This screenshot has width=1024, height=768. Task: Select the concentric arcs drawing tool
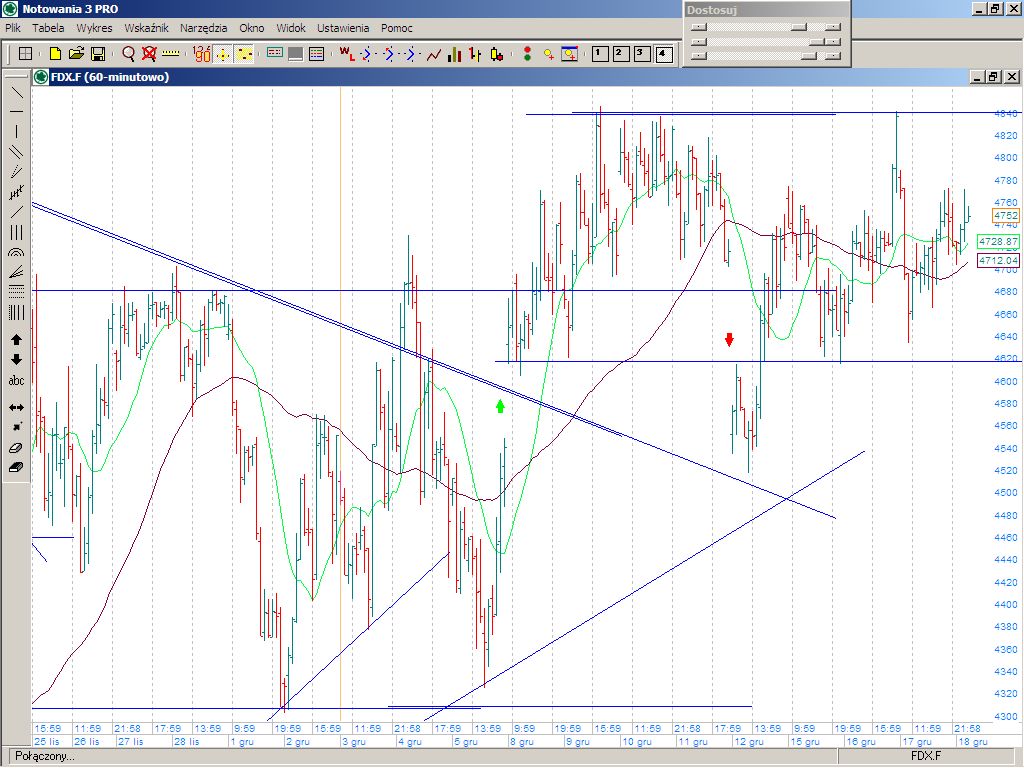16,252
